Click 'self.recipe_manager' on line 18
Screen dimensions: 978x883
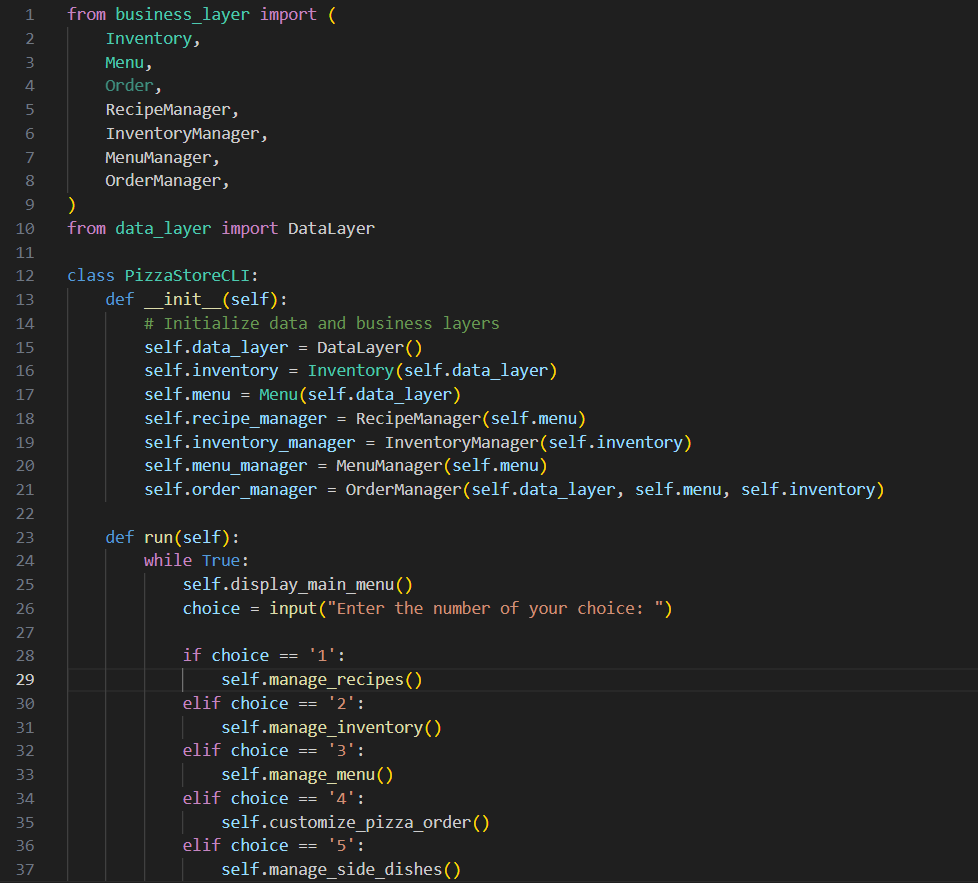pyautogui.click(x=235, y=418)
